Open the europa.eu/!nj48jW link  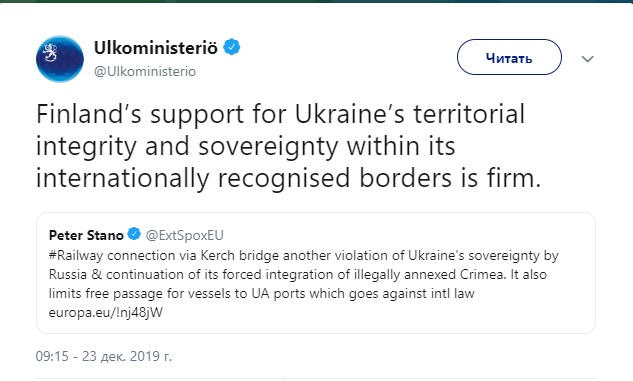(x=106, y=312)
